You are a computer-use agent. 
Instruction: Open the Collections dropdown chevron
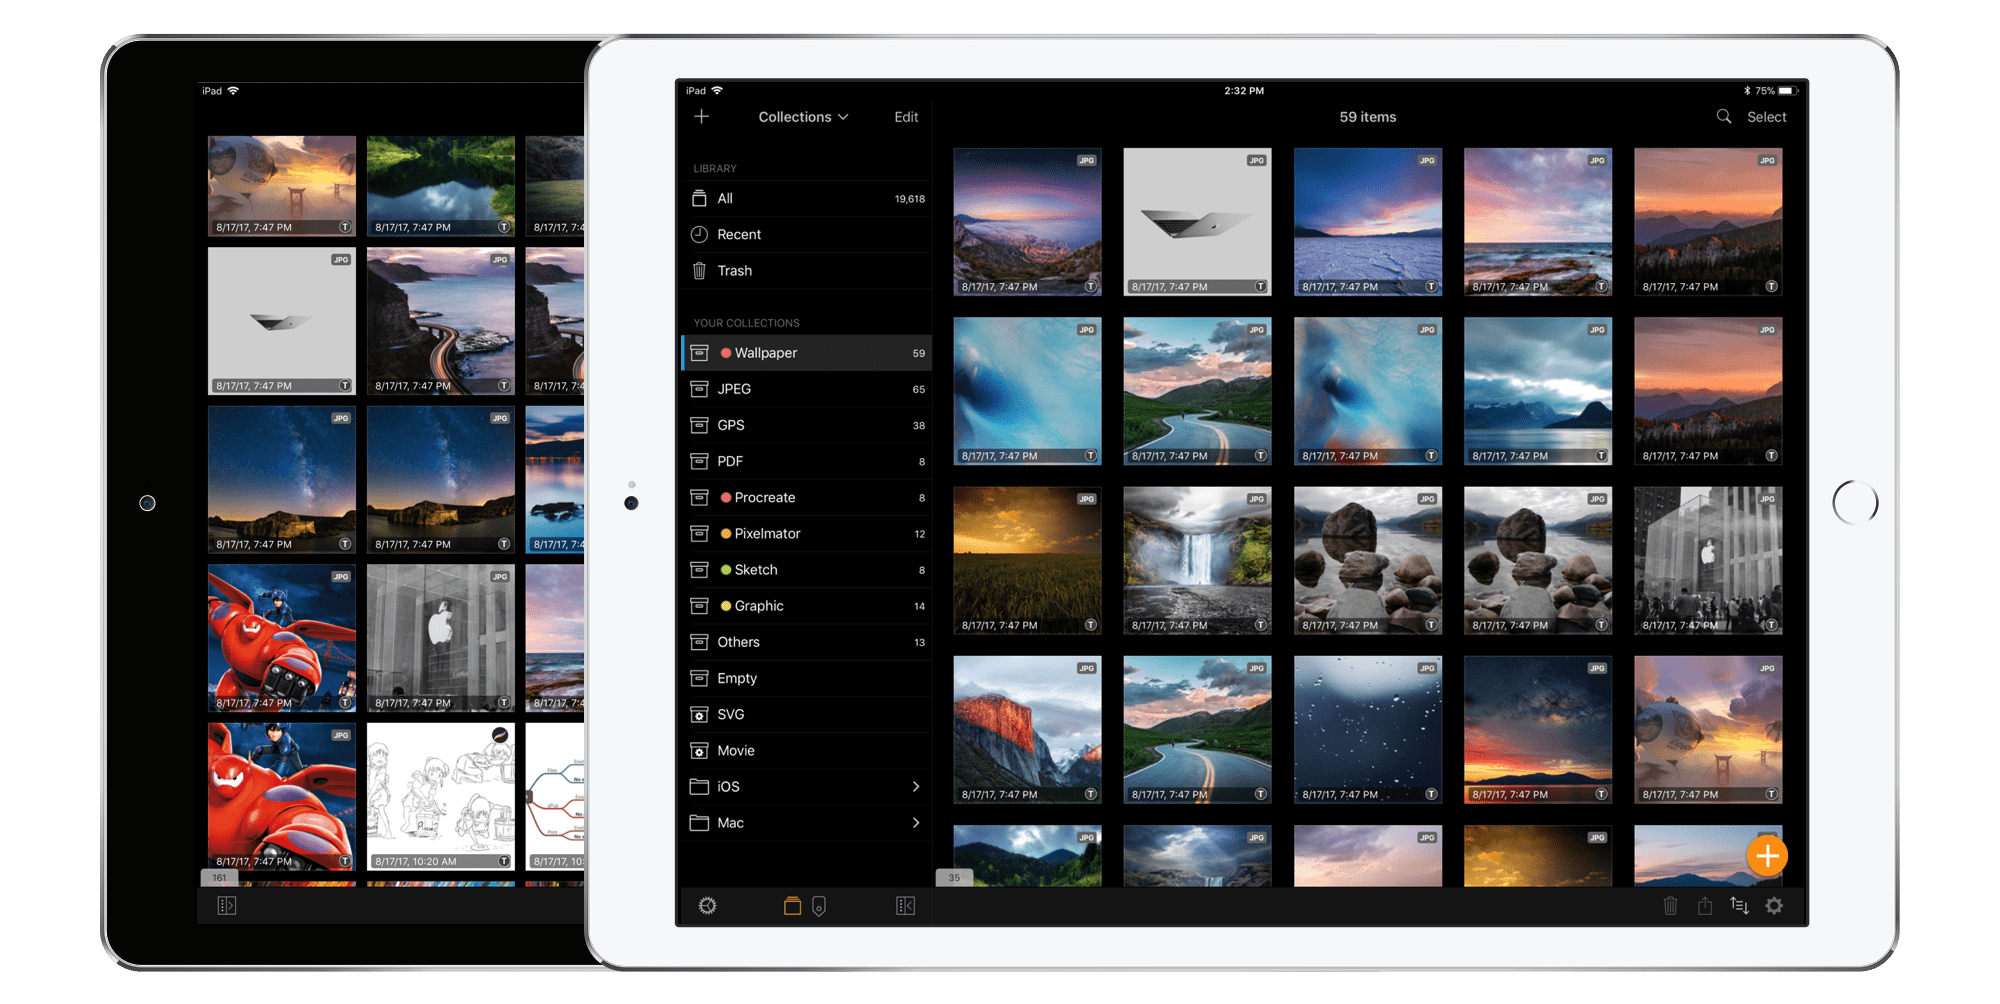[843, 117]
